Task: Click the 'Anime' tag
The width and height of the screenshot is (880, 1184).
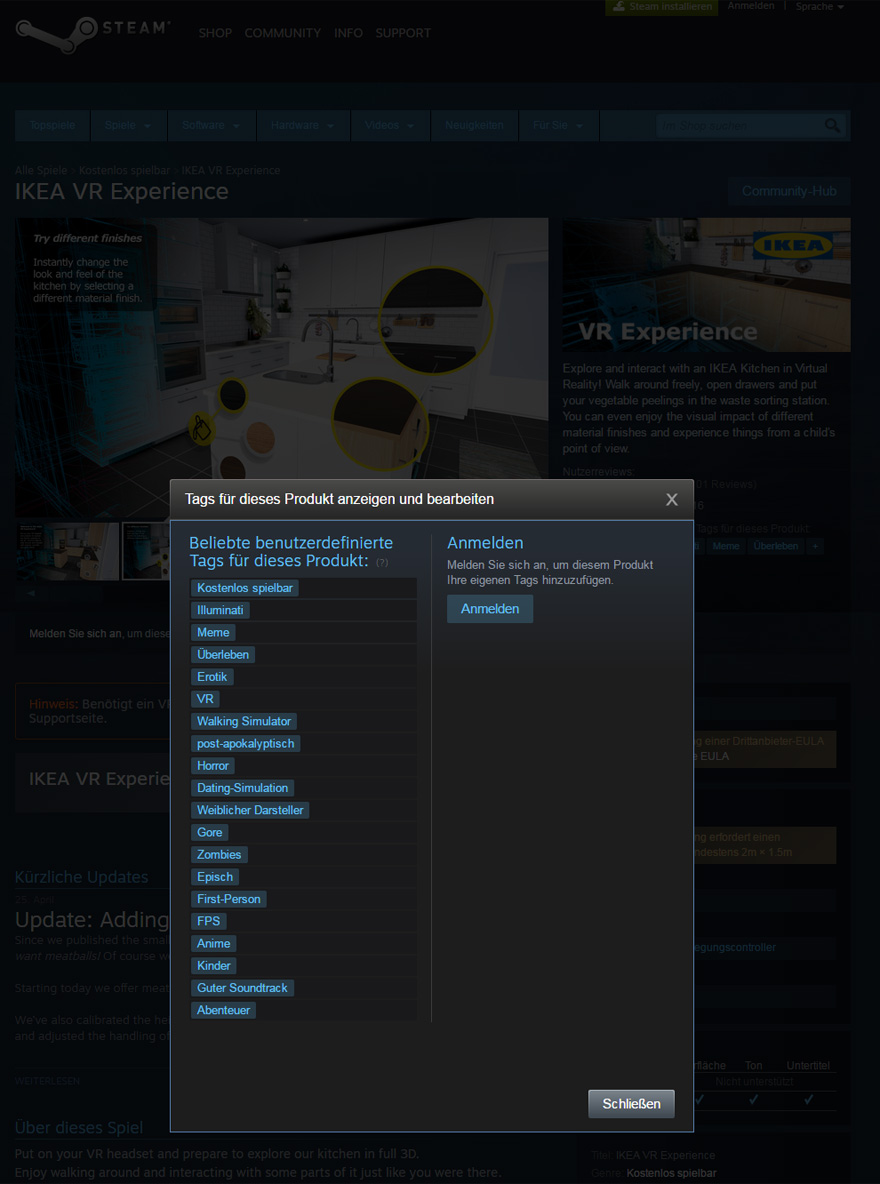Action: pyautogui.click(x=214, y=944)
